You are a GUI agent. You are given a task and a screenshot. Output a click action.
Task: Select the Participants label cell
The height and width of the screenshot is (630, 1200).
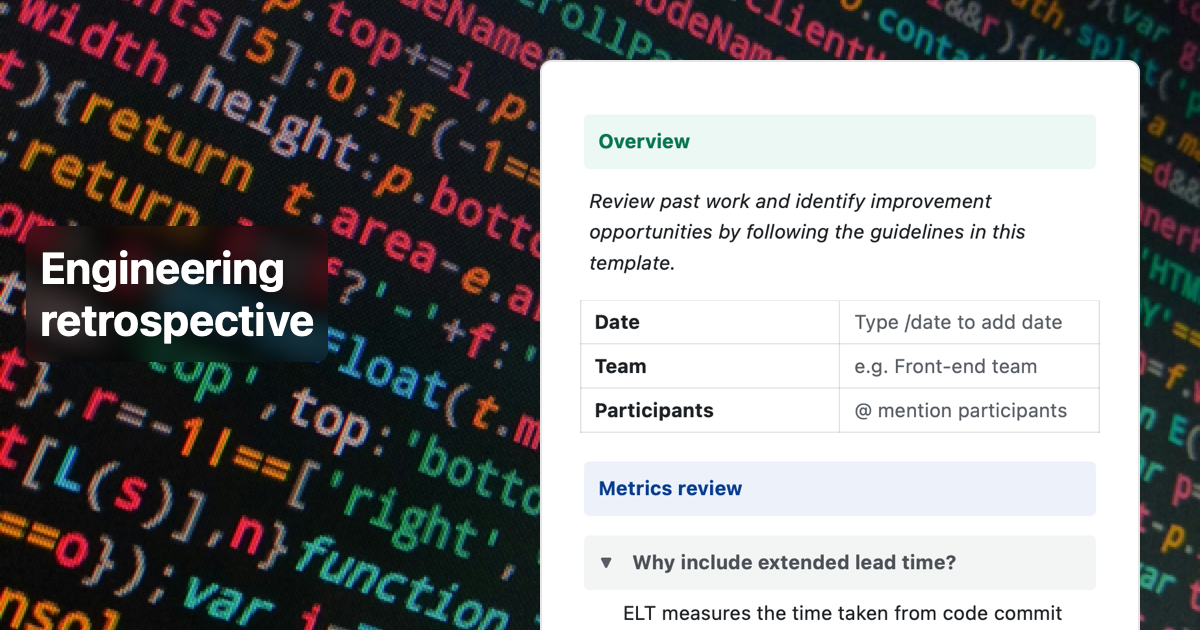[654, 410]
